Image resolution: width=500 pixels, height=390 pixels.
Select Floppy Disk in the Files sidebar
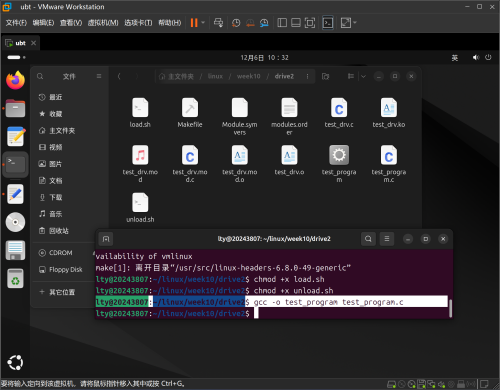click(x=65, y=269)
